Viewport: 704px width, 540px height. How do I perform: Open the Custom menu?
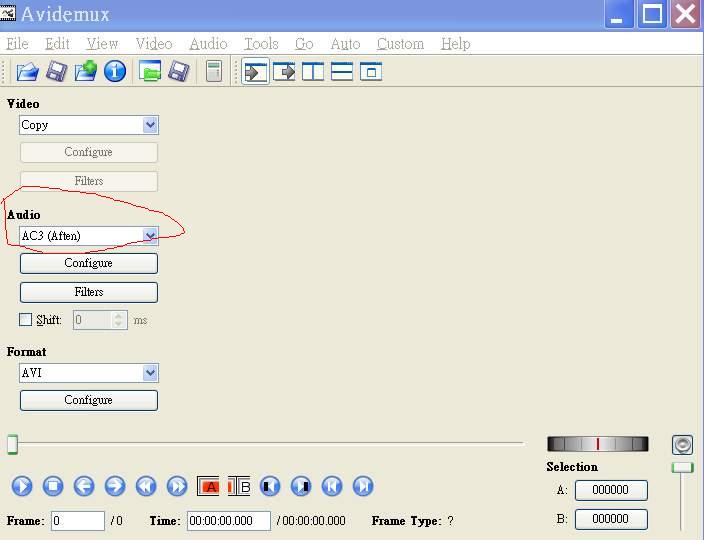(400, 44)
